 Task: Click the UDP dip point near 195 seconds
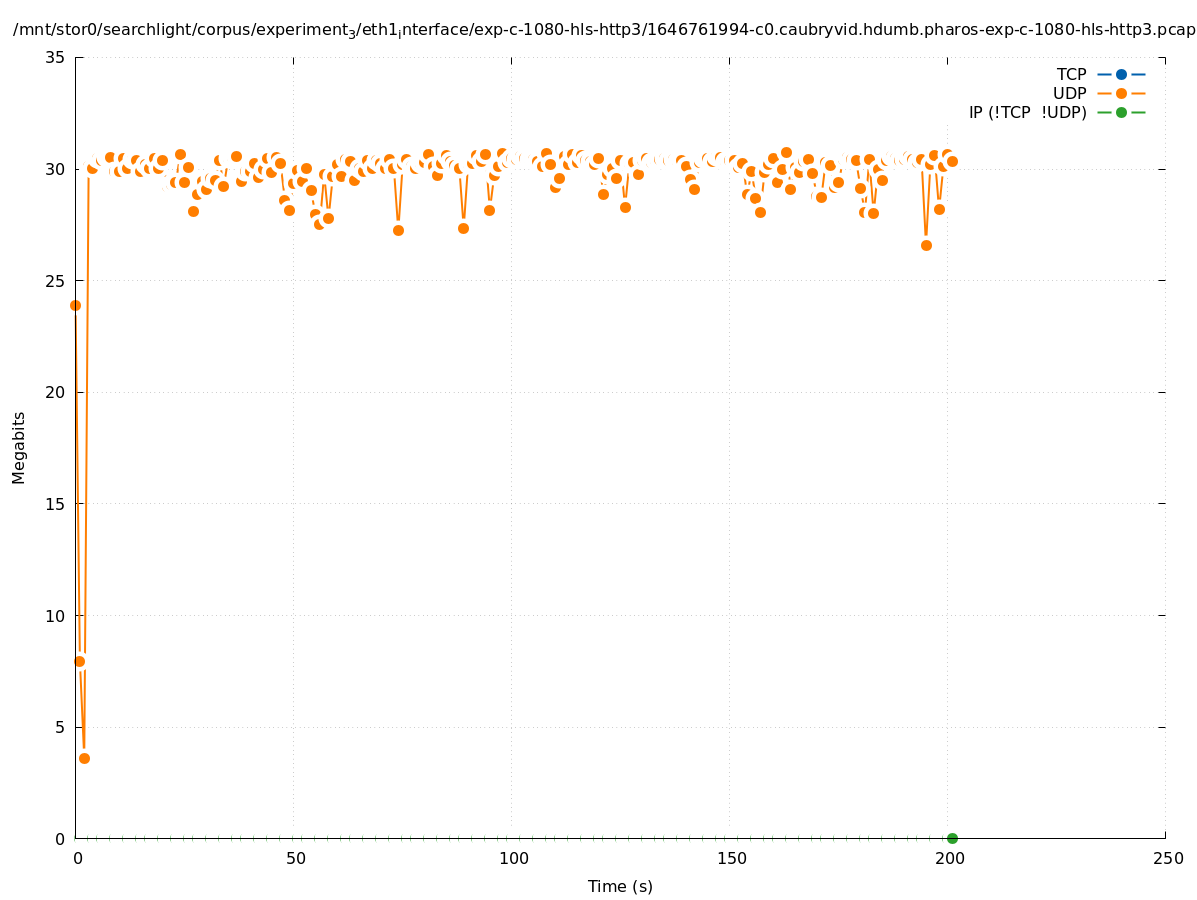tap(926, 245)
